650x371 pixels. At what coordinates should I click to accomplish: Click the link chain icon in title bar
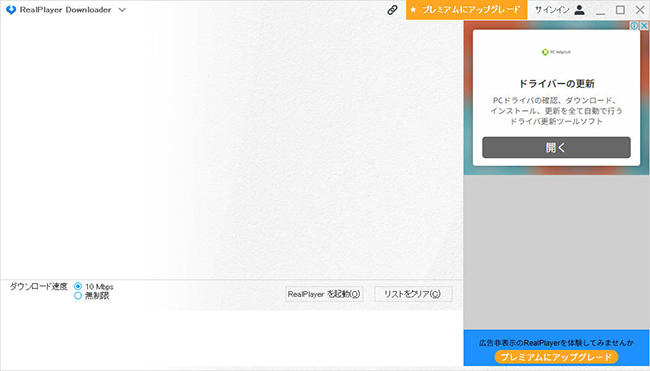392,10
